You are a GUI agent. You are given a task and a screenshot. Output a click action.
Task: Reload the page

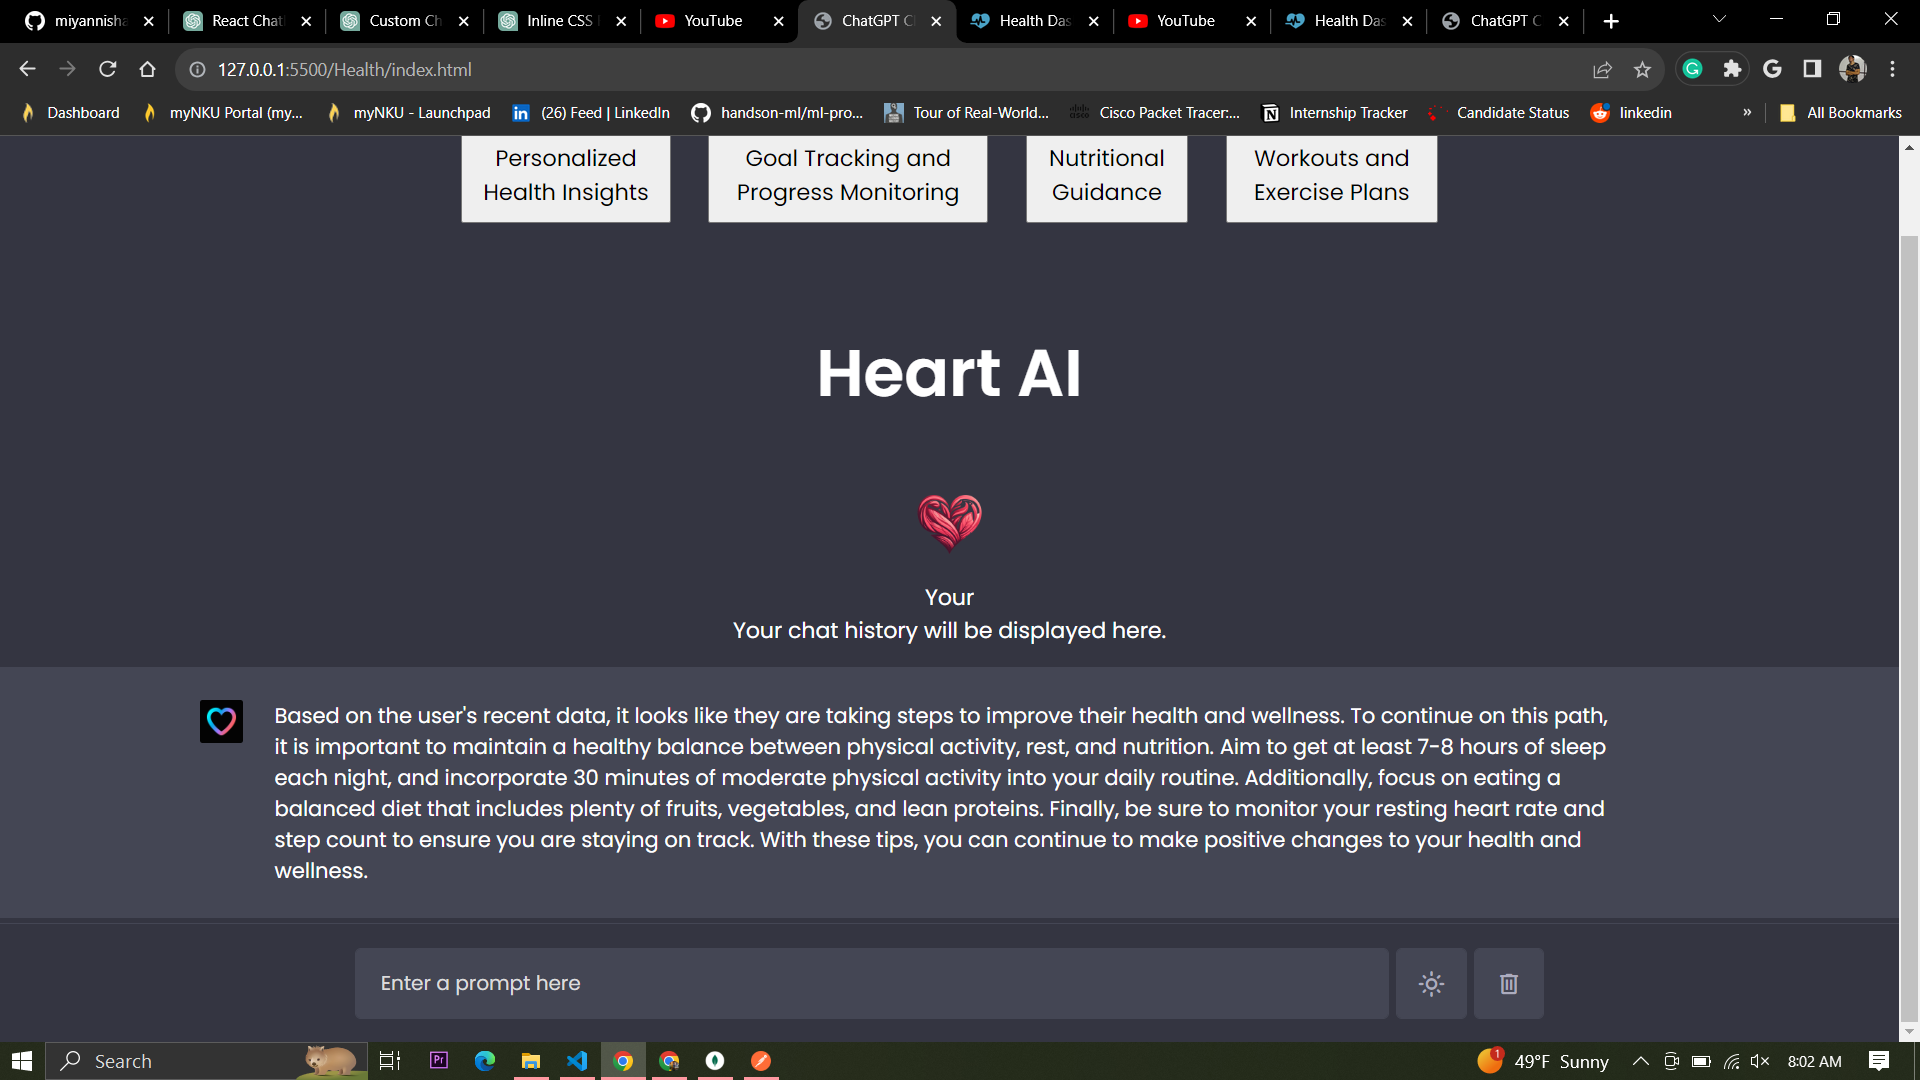point(108,69)
